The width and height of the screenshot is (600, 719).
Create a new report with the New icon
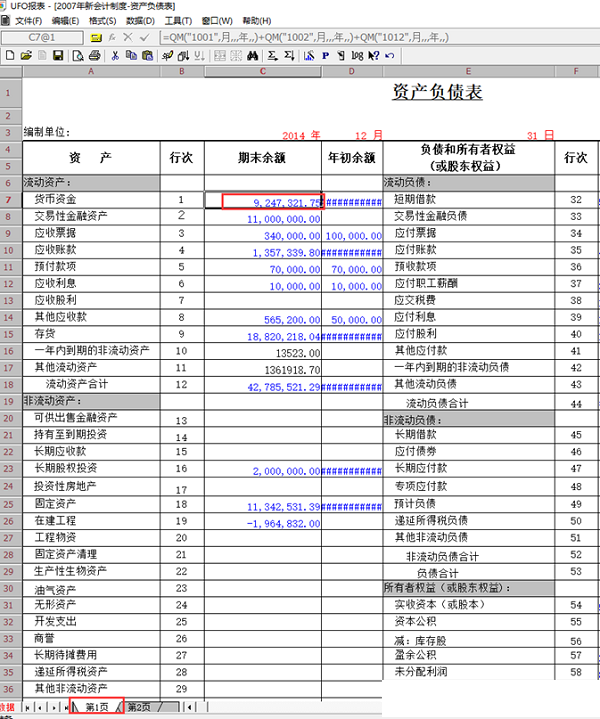click(10, 55)
